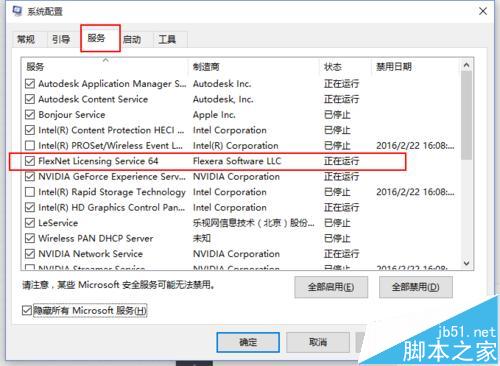The height and width of the screenshot is (366, 500).
Task: Sort by the 服务 column header
Action: [x=105, y=67]
